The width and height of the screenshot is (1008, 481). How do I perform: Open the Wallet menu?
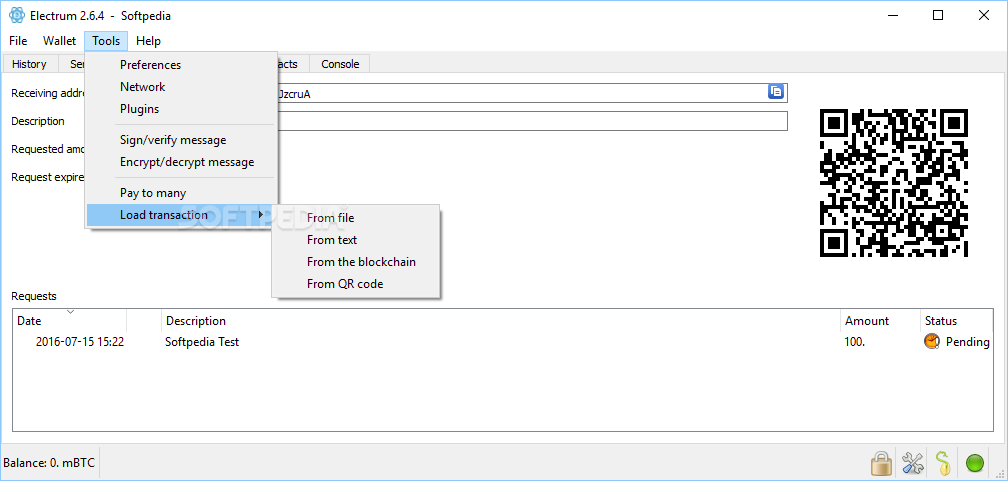[59, 41]
